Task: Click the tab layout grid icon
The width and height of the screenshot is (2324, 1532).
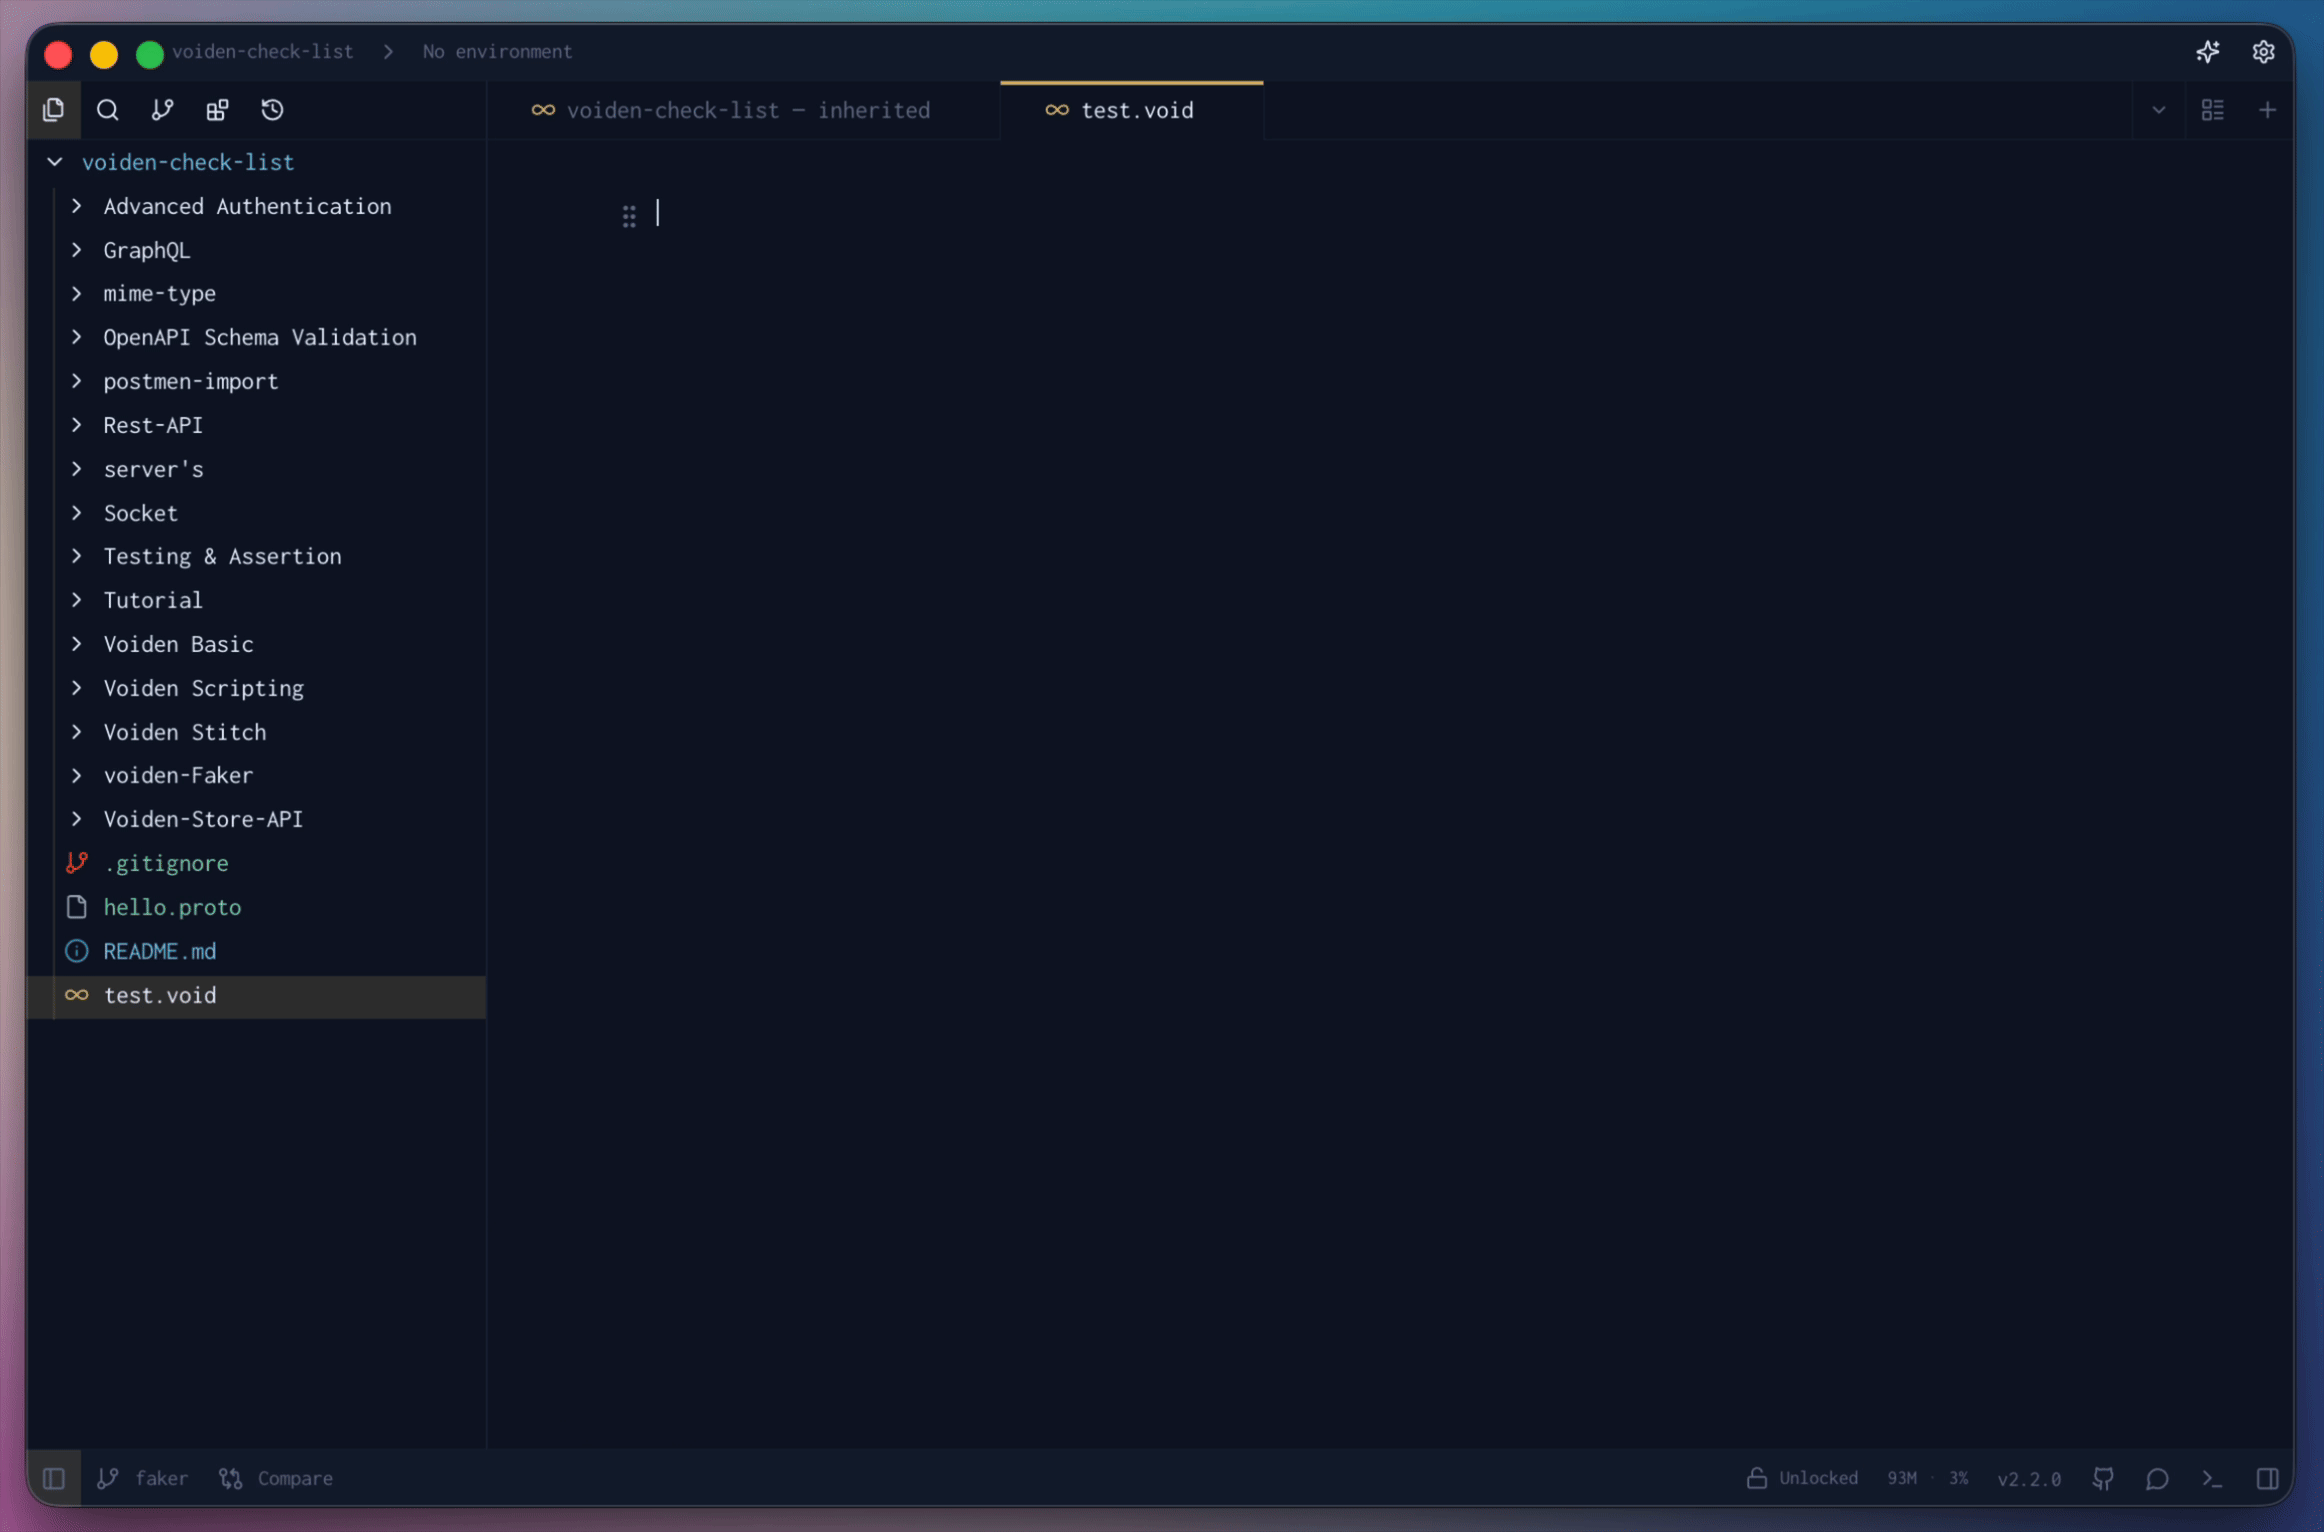Action: click(2213, 110)
